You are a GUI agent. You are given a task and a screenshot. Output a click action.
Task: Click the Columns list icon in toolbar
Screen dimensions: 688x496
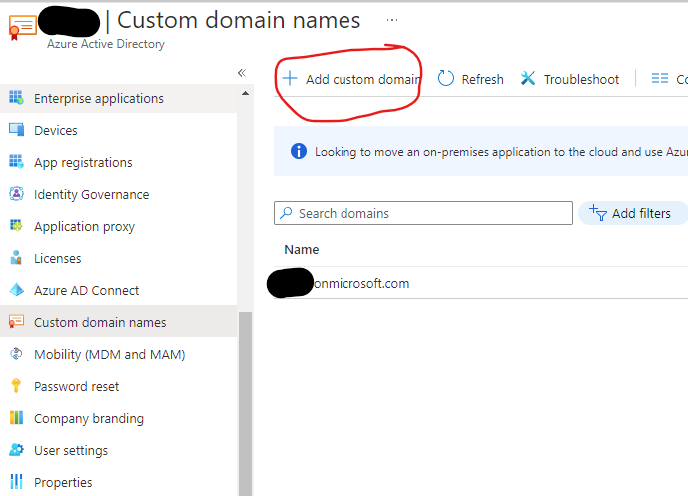click(x=659, y=79)
